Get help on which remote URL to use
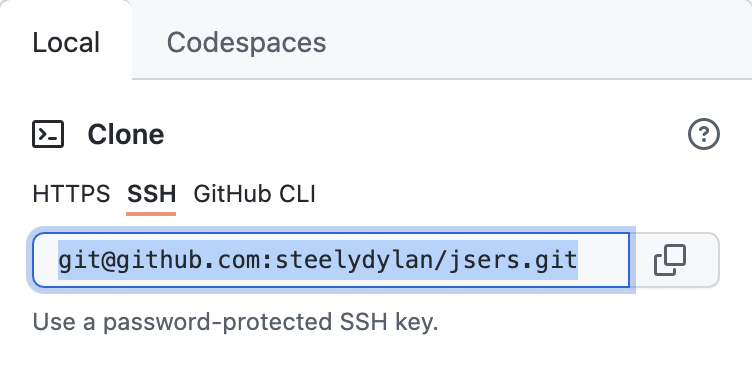This screenshot has width=752, height=372. 704,135
